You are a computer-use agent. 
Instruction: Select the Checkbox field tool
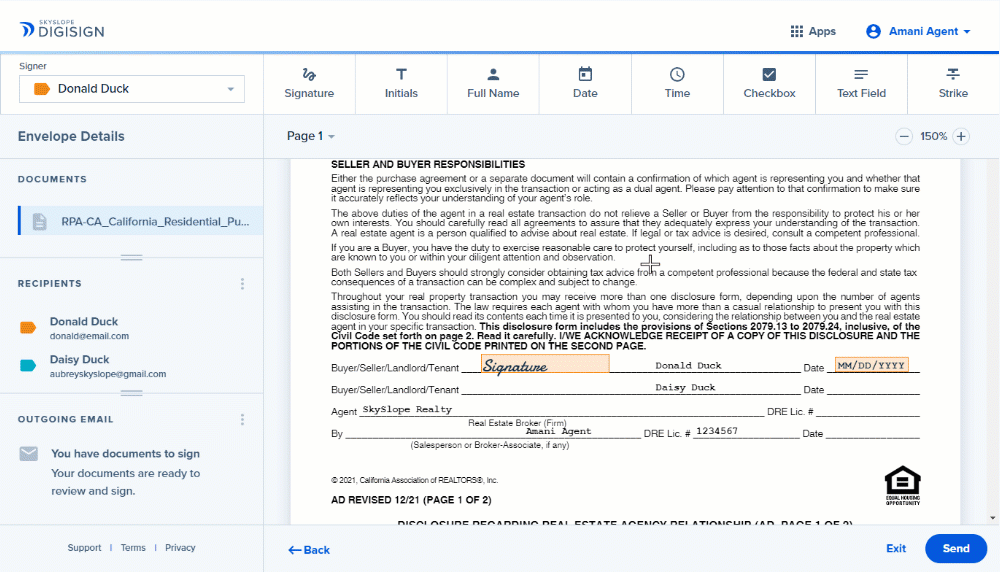(769, 84)
